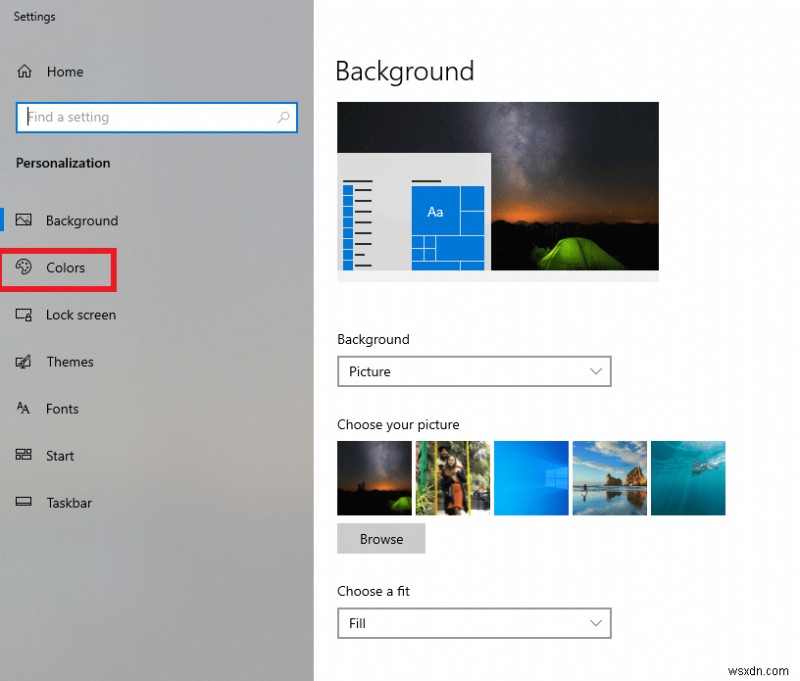Click the Lock screen monitor icon
The width and height of the screenshot is (800, 681).
(23, 315)
